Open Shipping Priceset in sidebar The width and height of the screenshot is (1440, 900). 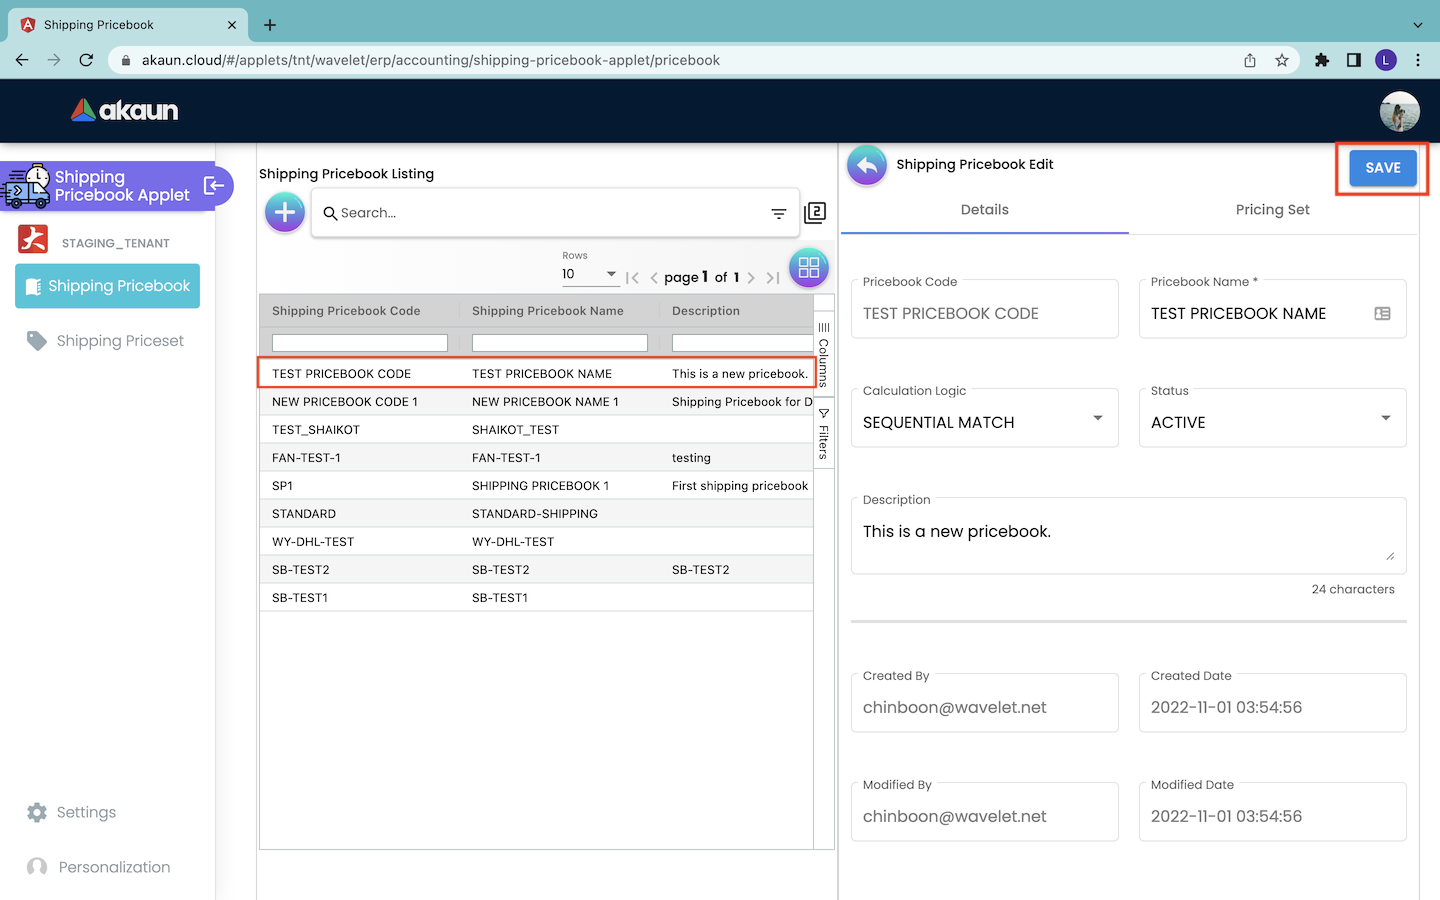point(120,341)
